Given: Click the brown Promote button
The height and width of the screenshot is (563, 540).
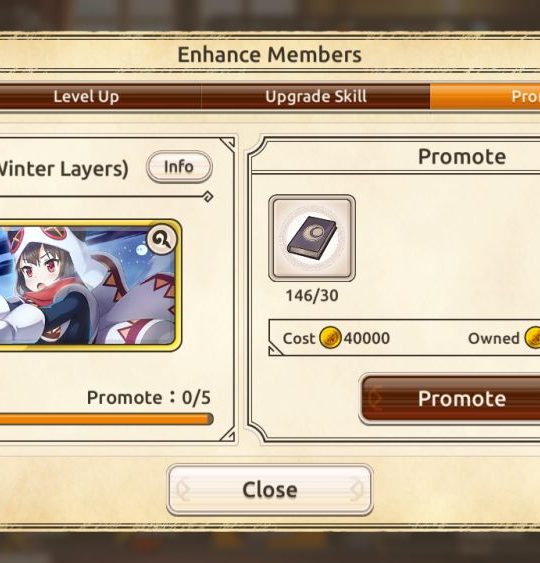Looking at the screenshot, I should [451, 399].
